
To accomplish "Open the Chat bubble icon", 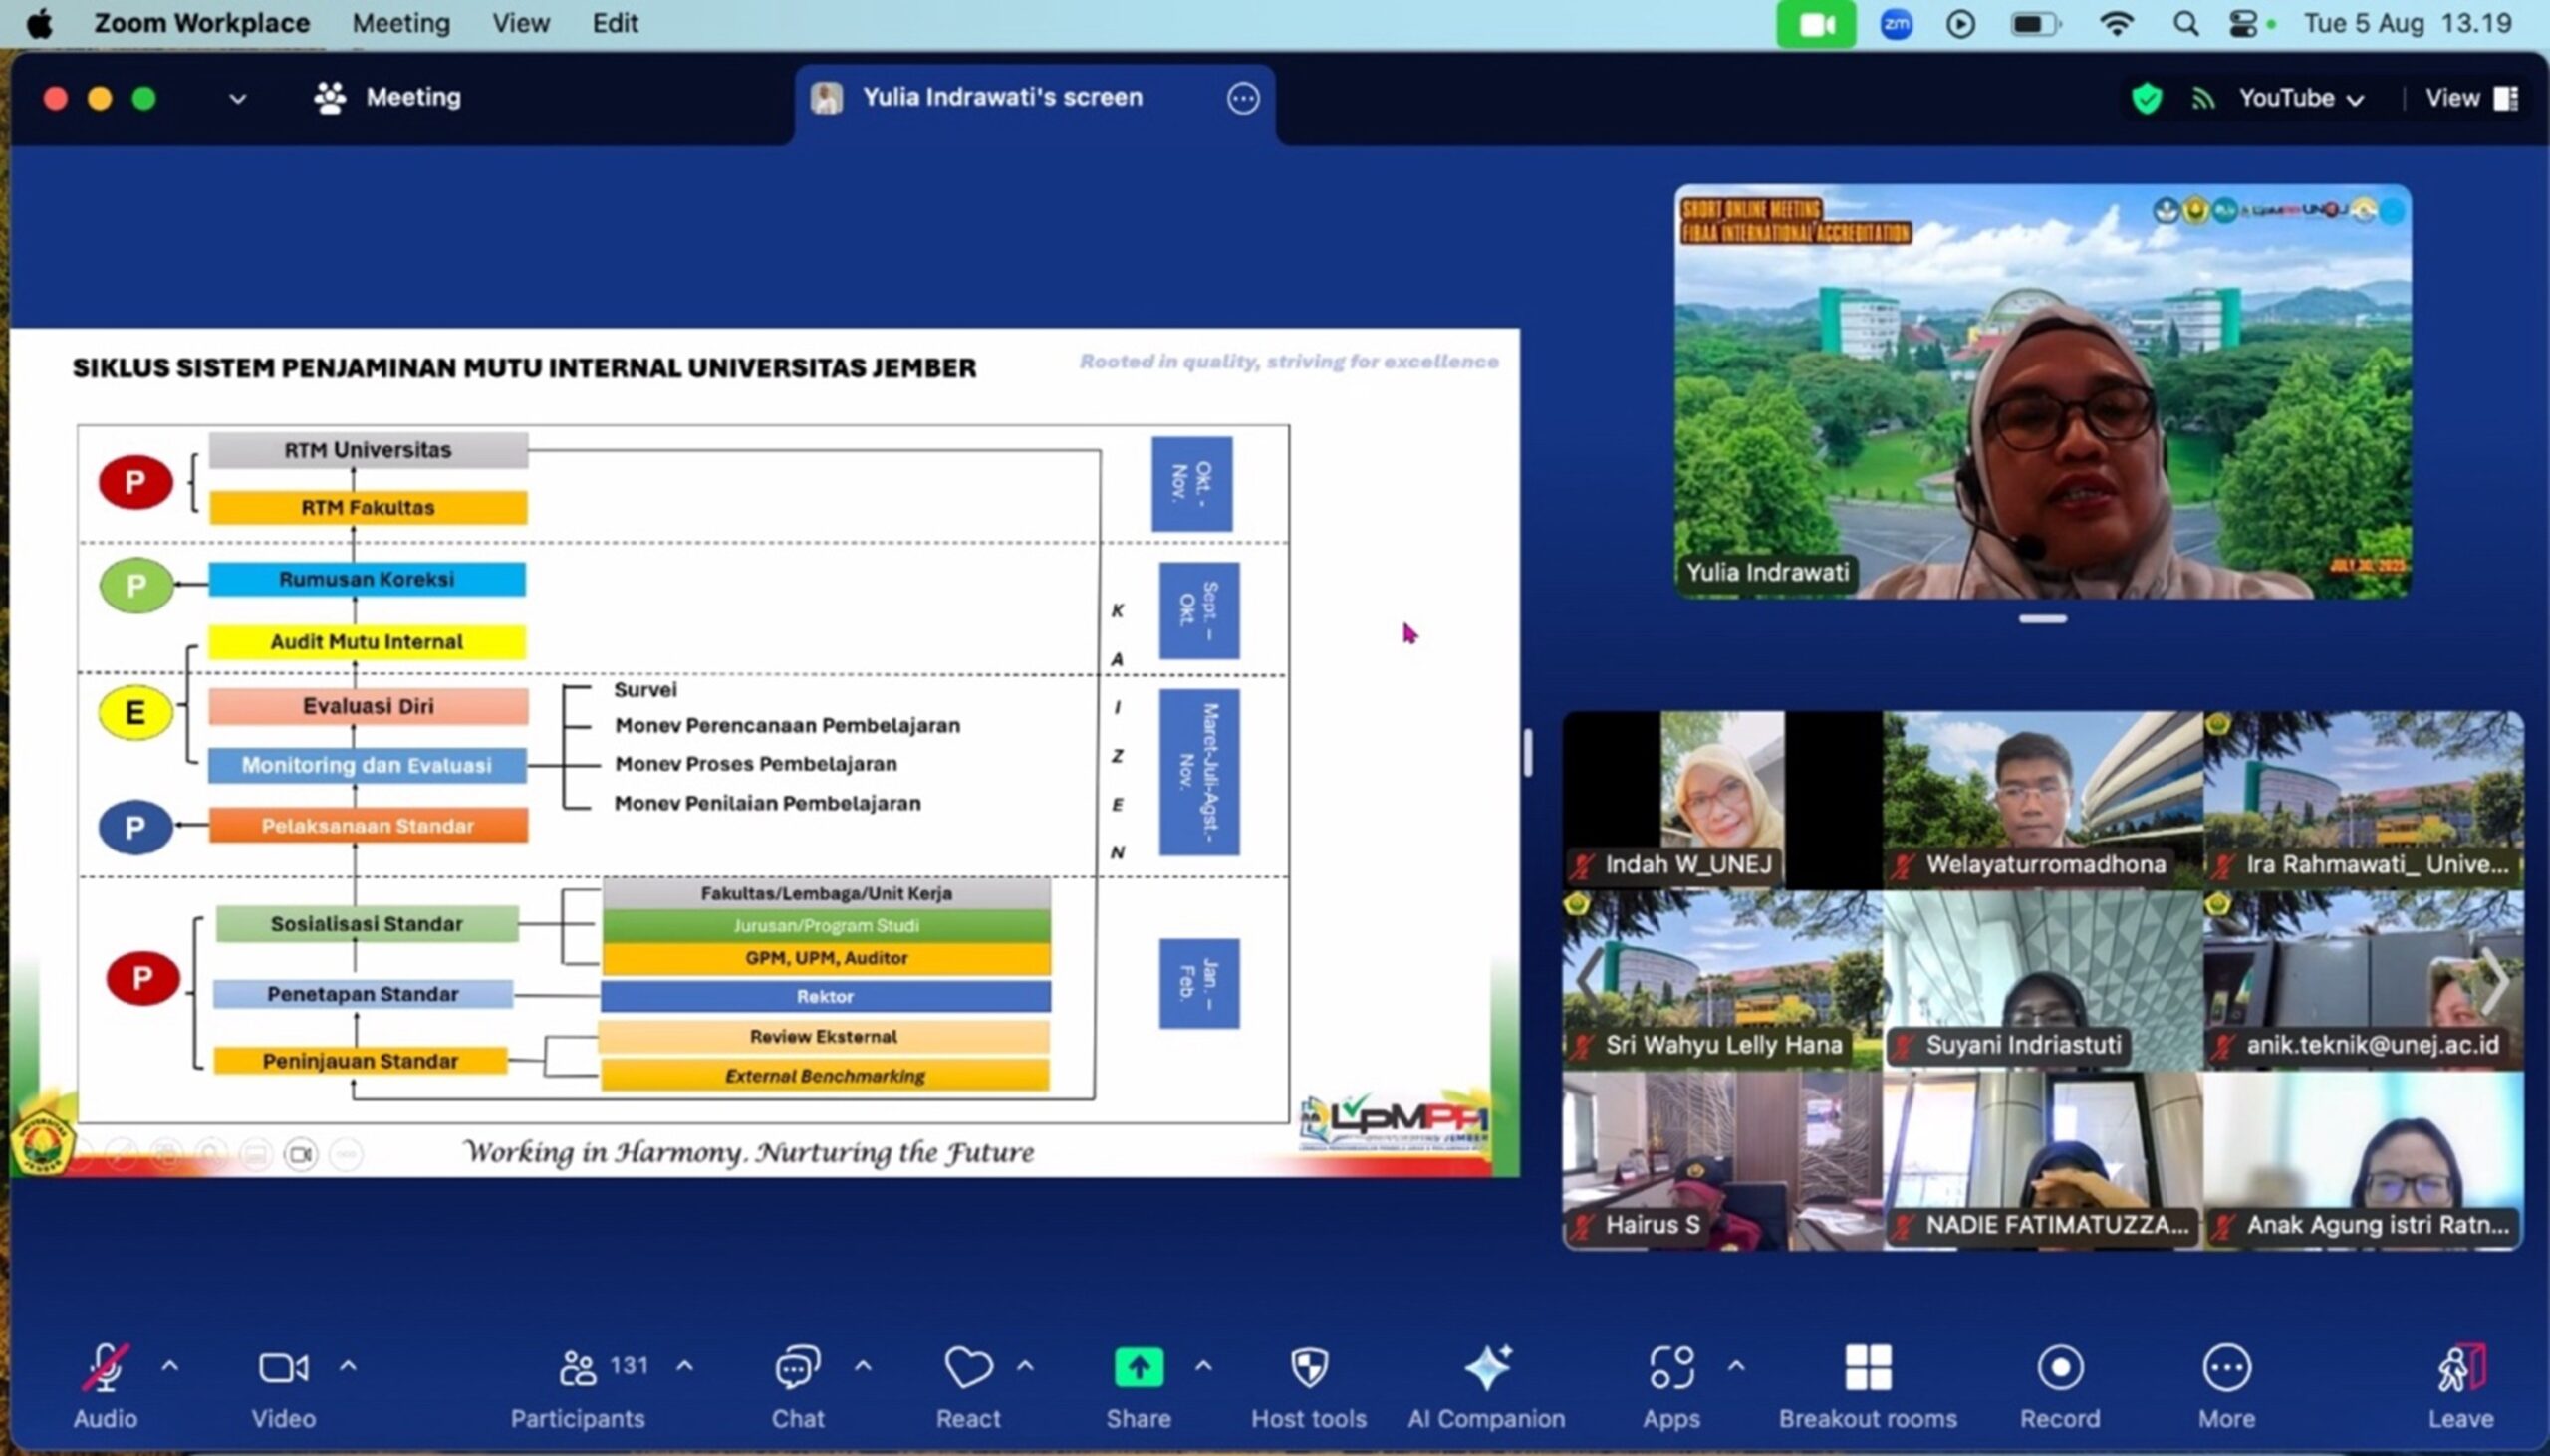I will point(797,1368).
